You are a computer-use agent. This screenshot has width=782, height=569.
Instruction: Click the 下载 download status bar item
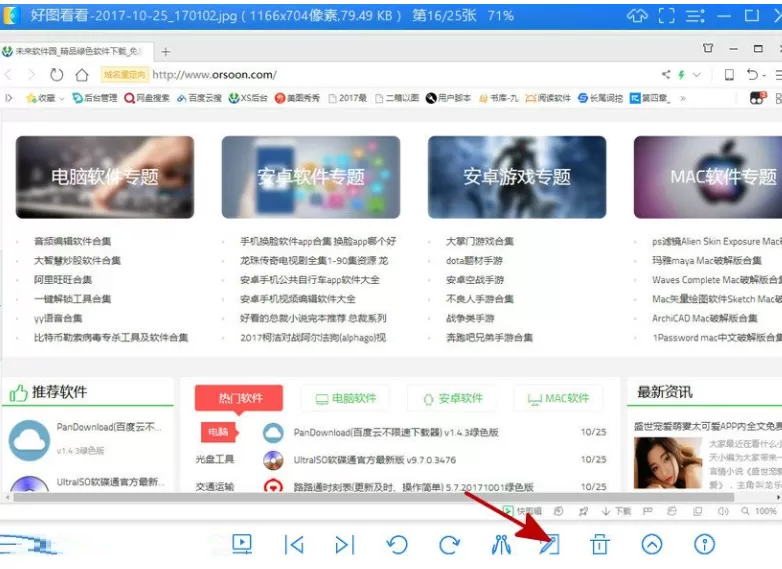616,511
